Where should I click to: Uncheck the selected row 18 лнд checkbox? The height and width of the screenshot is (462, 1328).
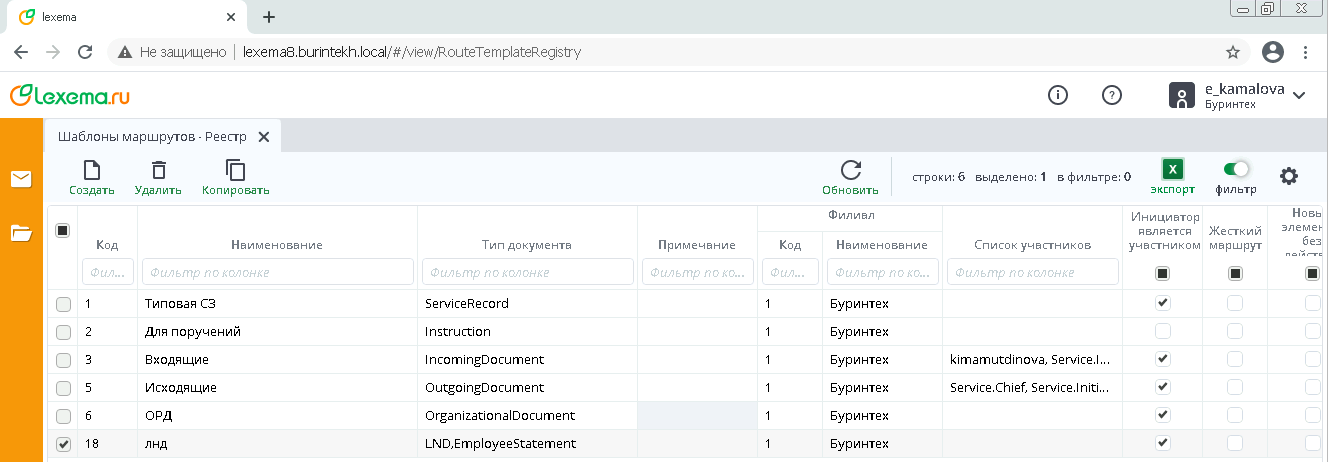(63, 444)
